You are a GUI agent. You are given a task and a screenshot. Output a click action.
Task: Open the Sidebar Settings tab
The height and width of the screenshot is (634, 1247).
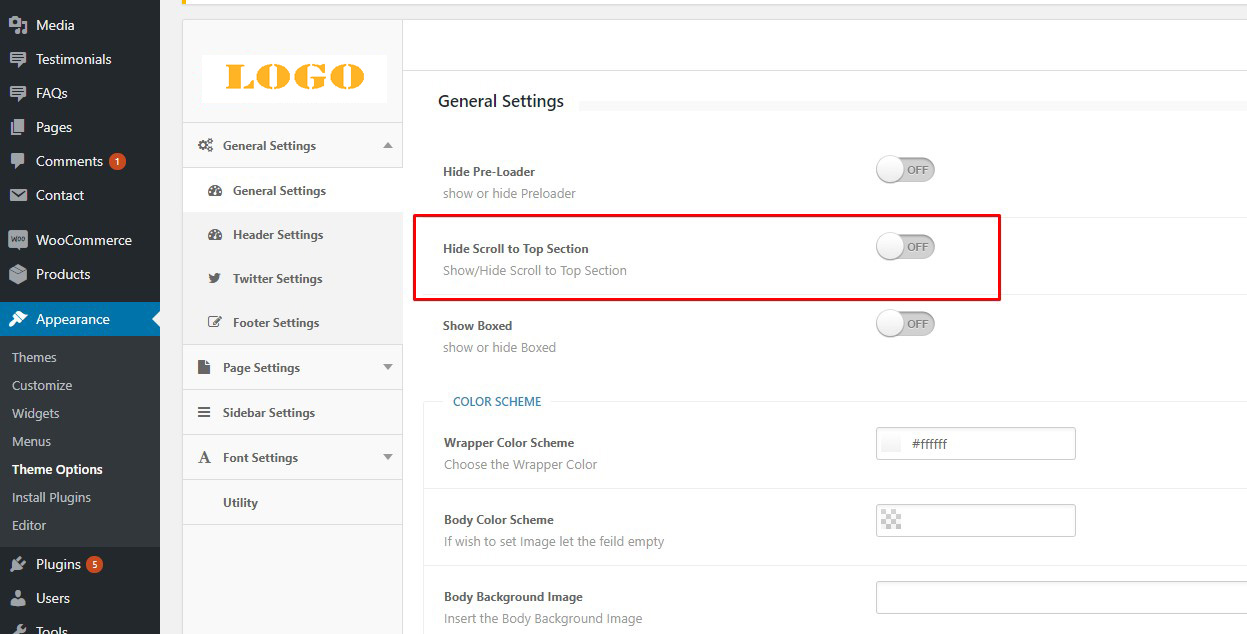click(268, 413)
